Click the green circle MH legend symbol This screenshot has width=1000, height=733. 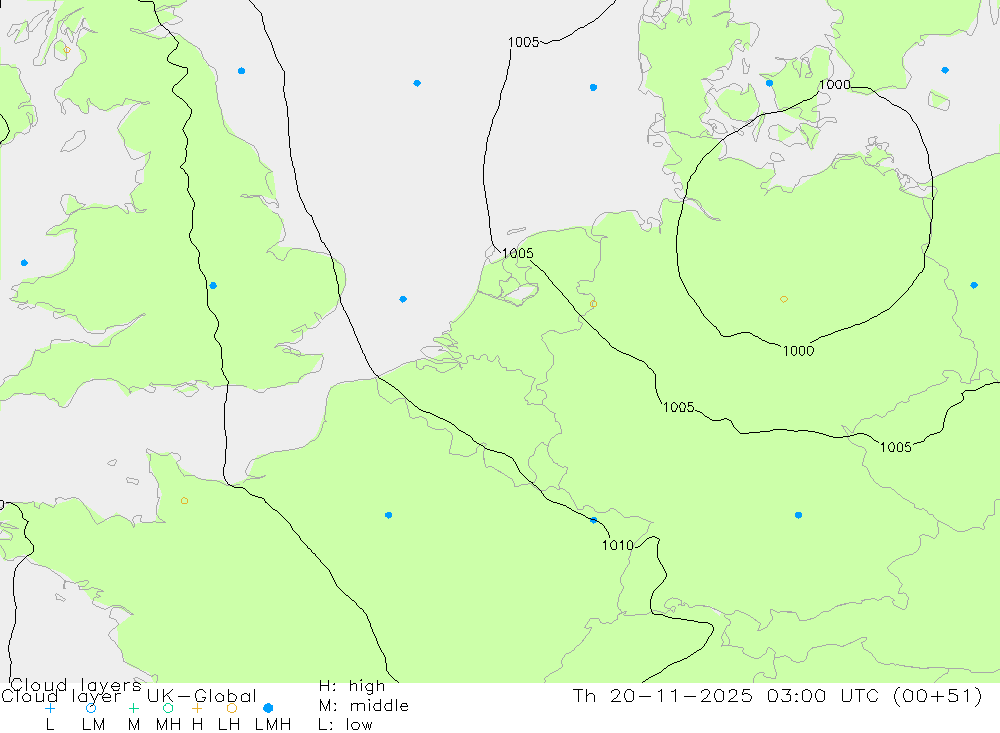coord(168,708)
